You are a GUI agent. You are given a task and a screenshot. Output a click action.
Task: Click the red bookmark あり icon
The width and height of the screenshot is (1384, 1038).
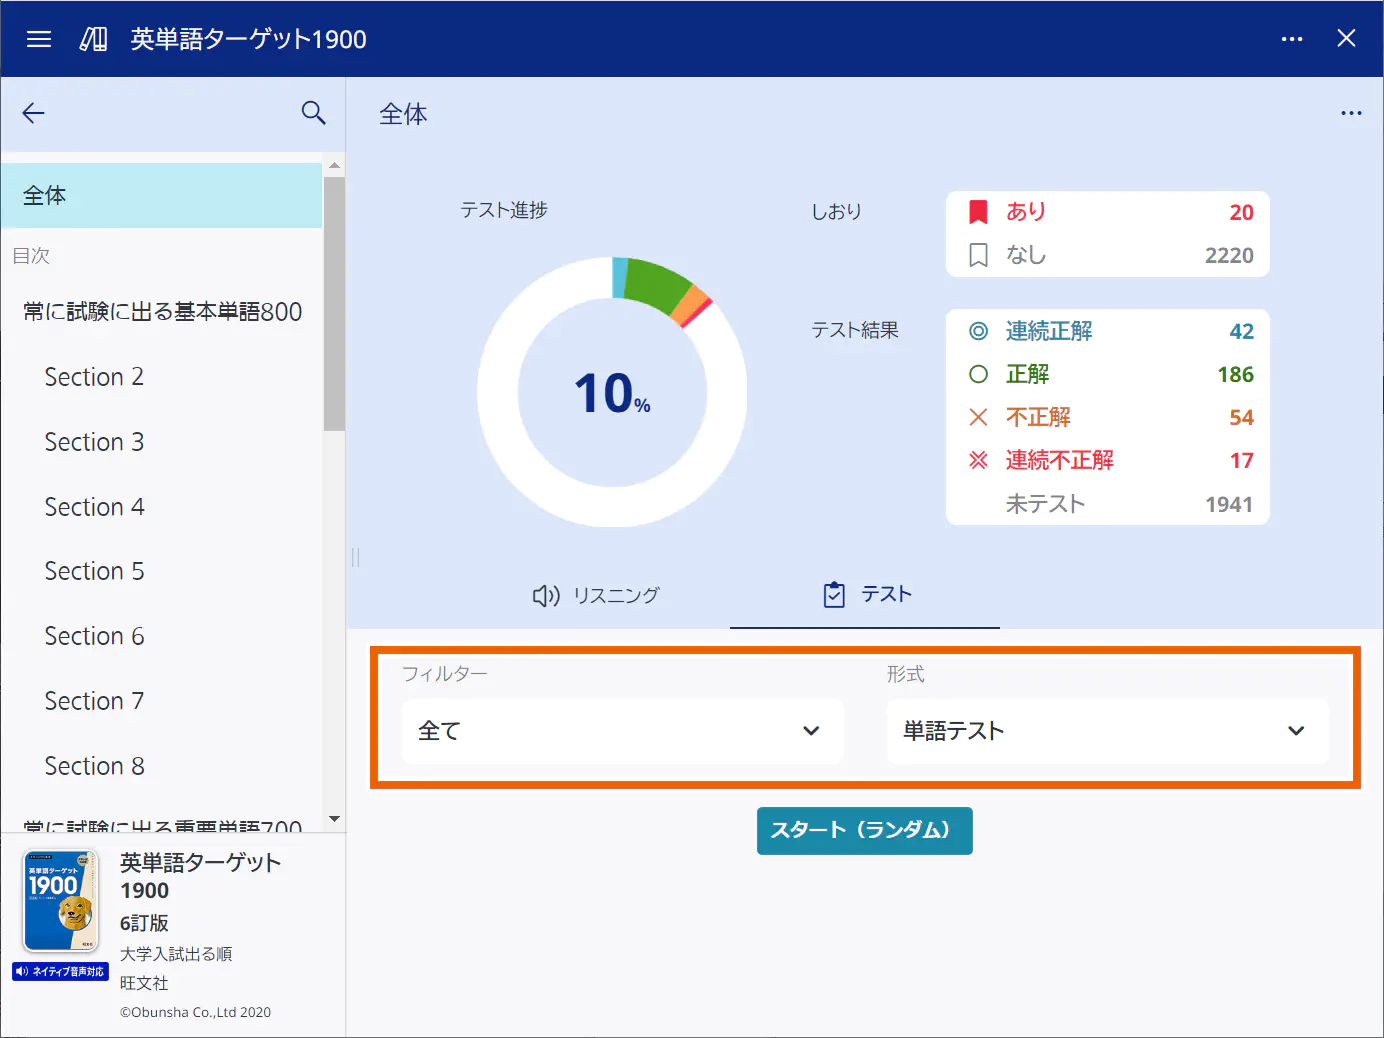pos(979,212)
